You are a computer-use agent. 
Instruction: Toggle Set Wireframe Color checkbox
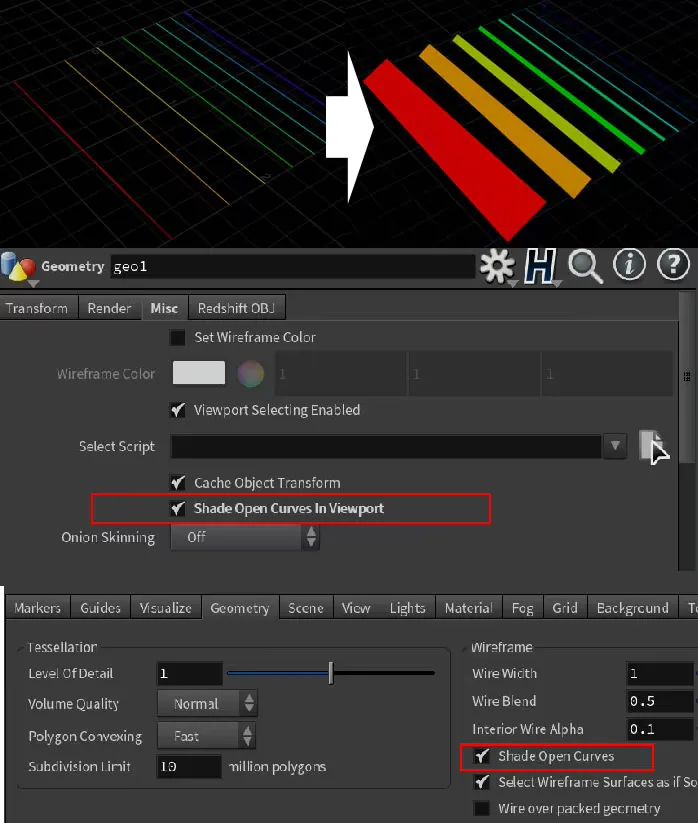(x=177, y=337)
